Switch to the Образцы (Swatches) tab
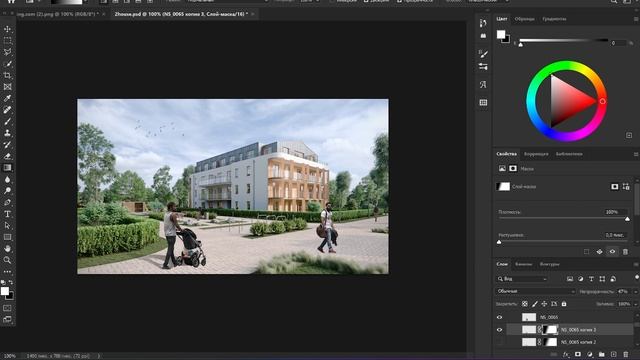This screenshot has width=640, height=360. click(x=524, y=19)
